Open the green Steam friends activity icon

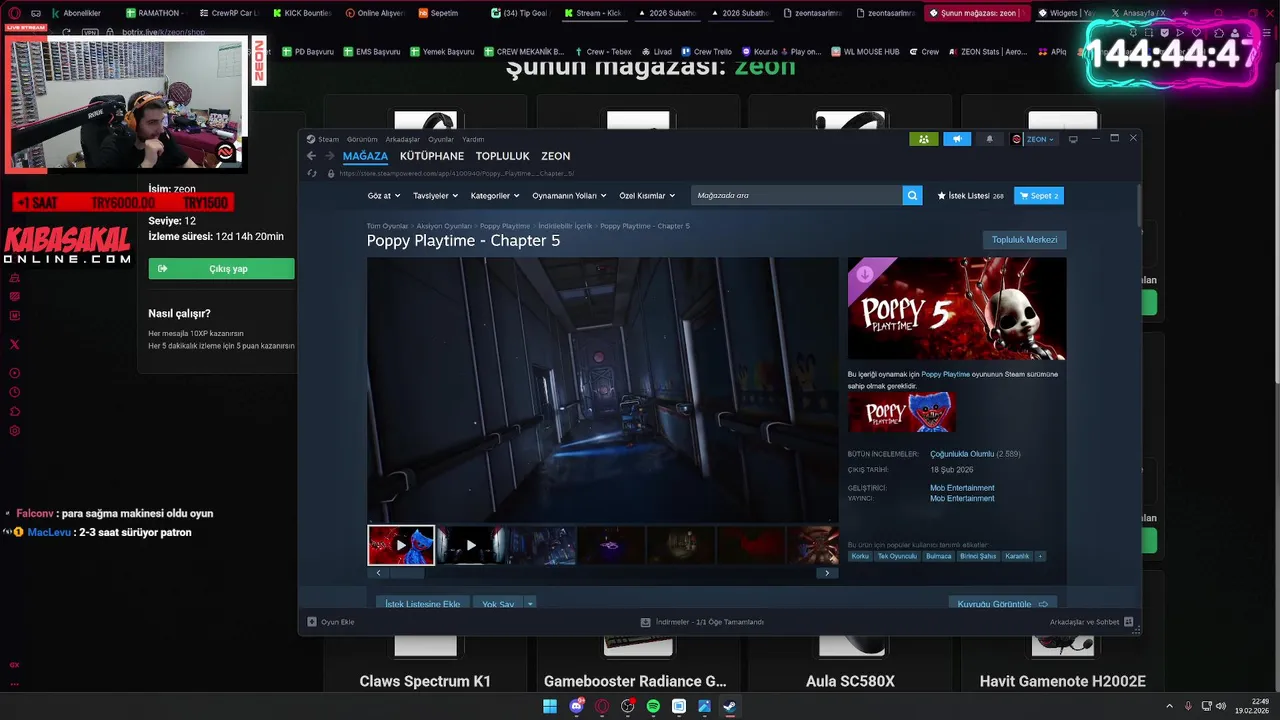coord(924,139)
